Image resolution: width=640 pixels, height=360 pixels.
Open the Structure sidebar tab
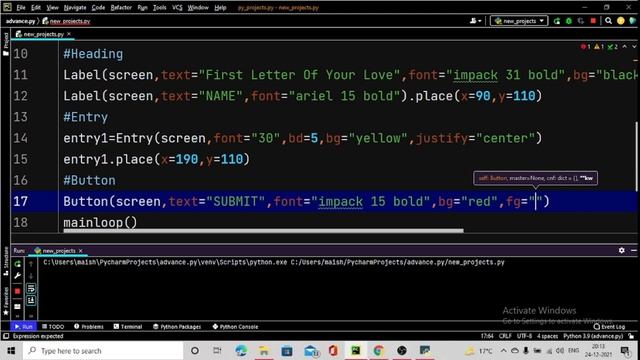pos(5,261)
